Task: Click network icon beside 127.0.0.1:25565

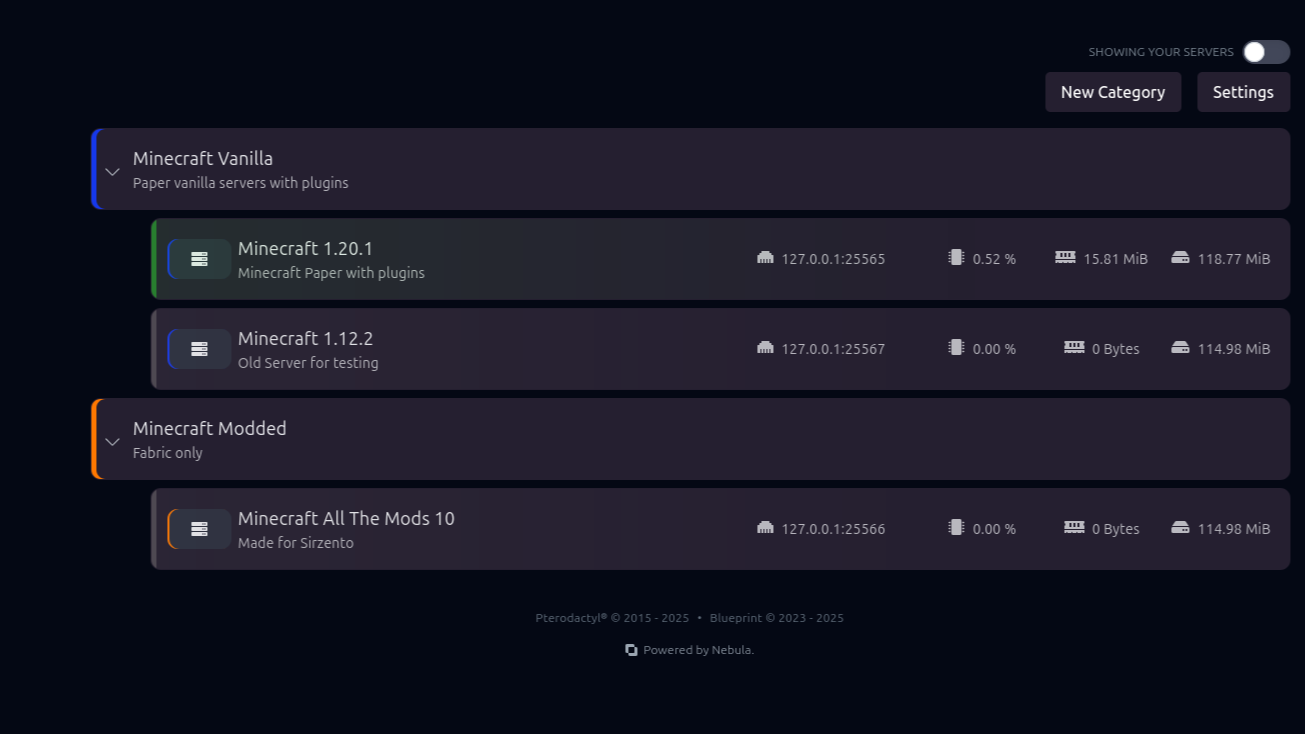Action: pyautogui.click(x=765, y=258)
